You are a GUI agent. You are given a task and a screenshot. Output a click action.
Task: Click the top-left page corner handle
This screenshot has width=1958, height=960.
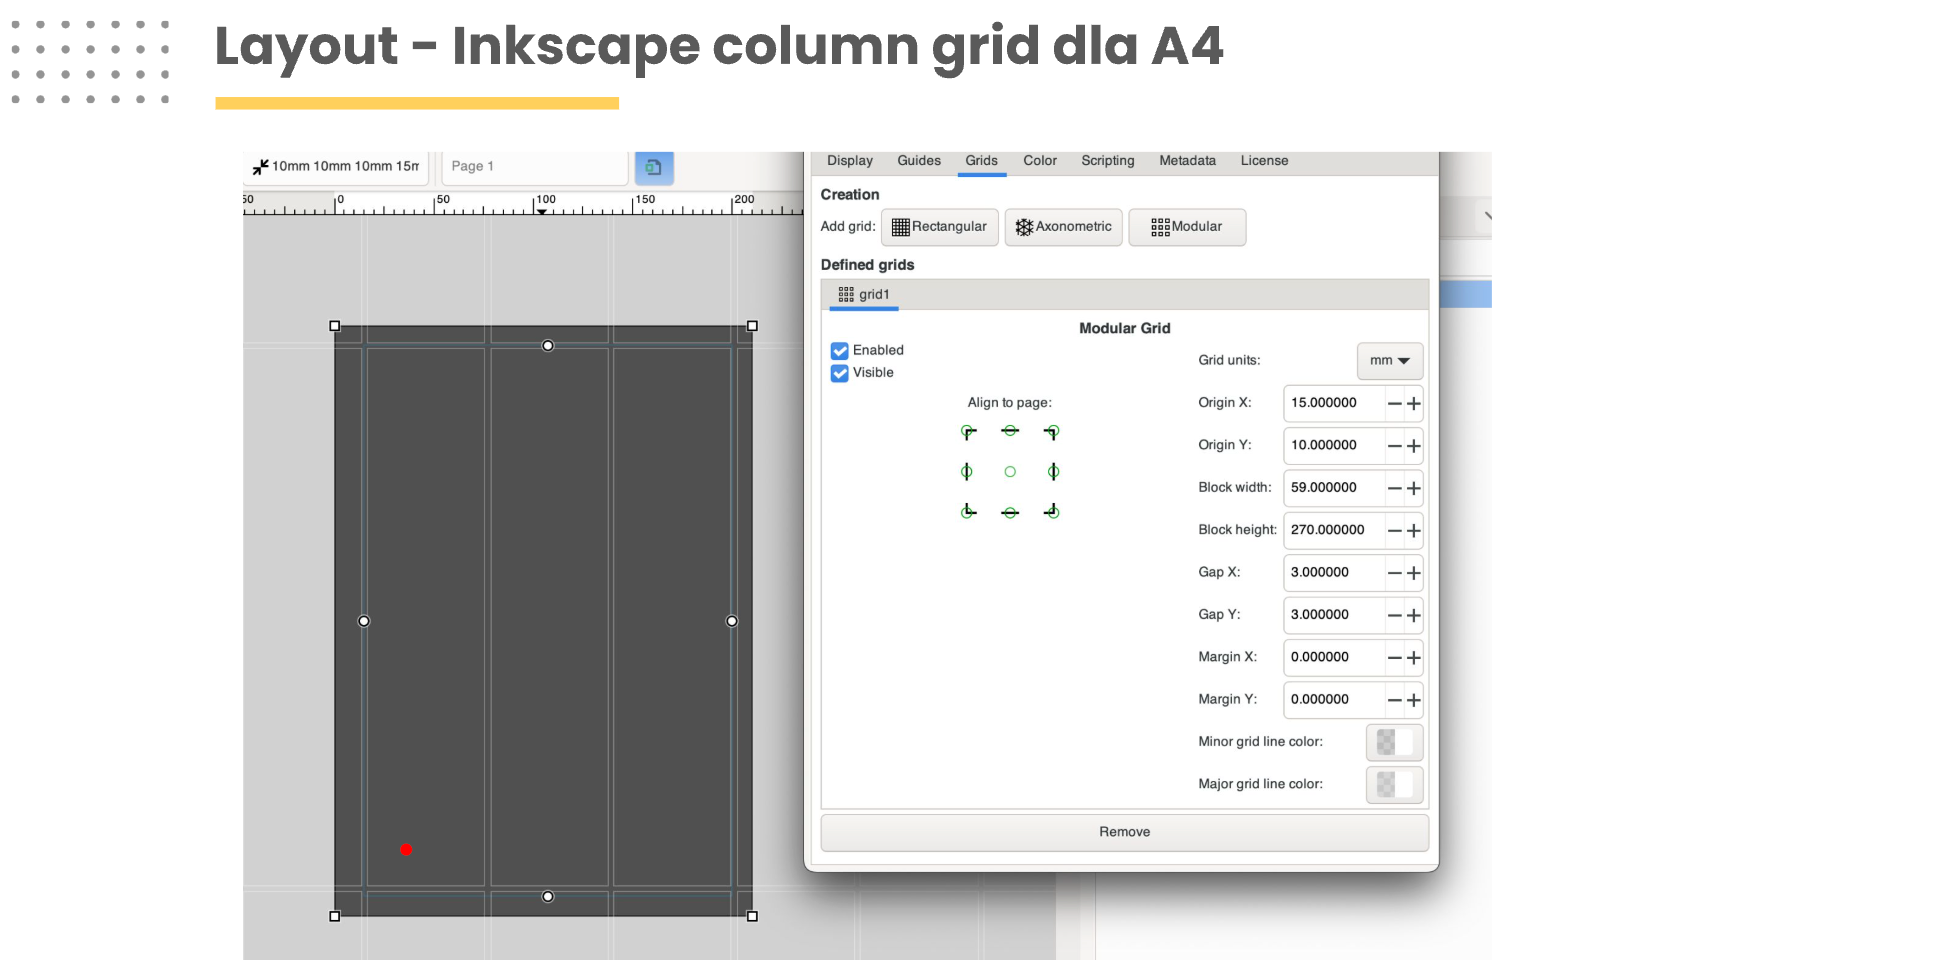[x=335, y=326]
